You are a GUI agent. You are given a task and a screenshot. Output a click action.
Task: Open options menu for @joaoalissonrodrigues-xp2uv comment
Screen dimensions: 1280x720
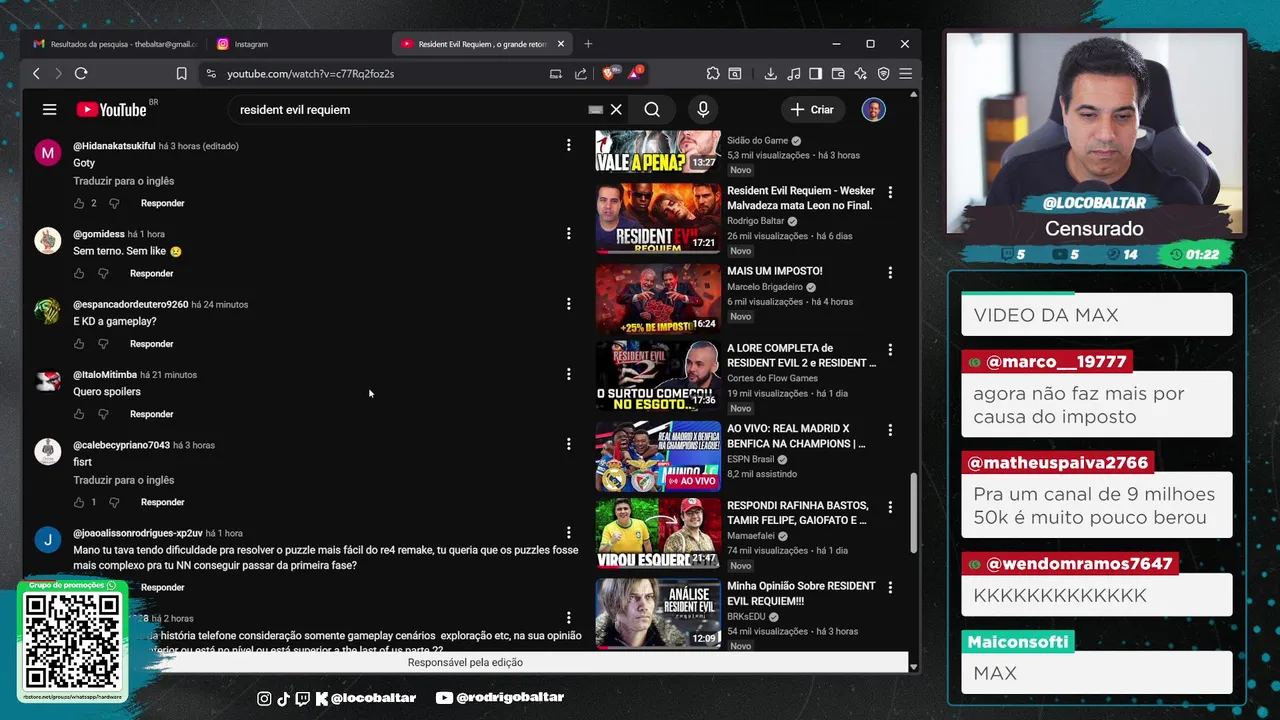coord(568,532)
